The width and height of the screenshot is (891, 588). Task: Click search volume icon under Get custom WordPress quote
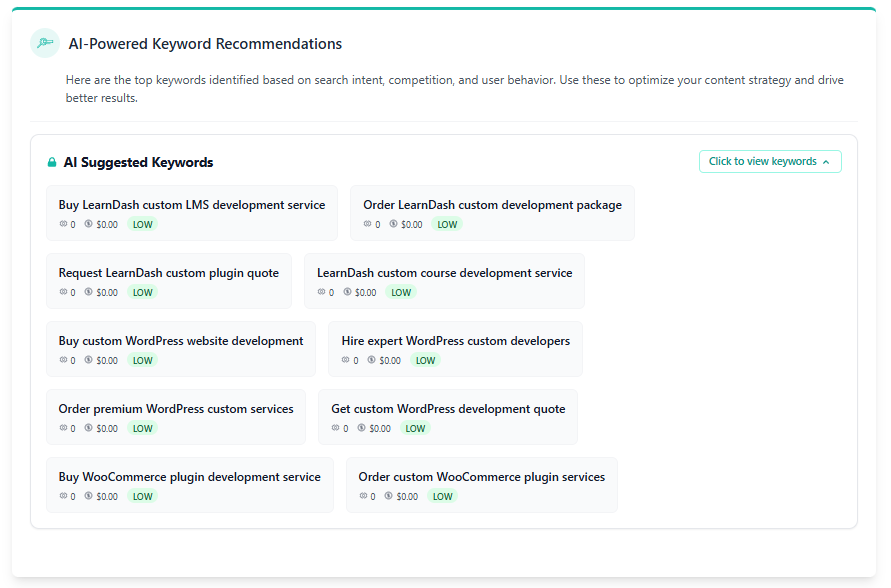pos(336,428)
